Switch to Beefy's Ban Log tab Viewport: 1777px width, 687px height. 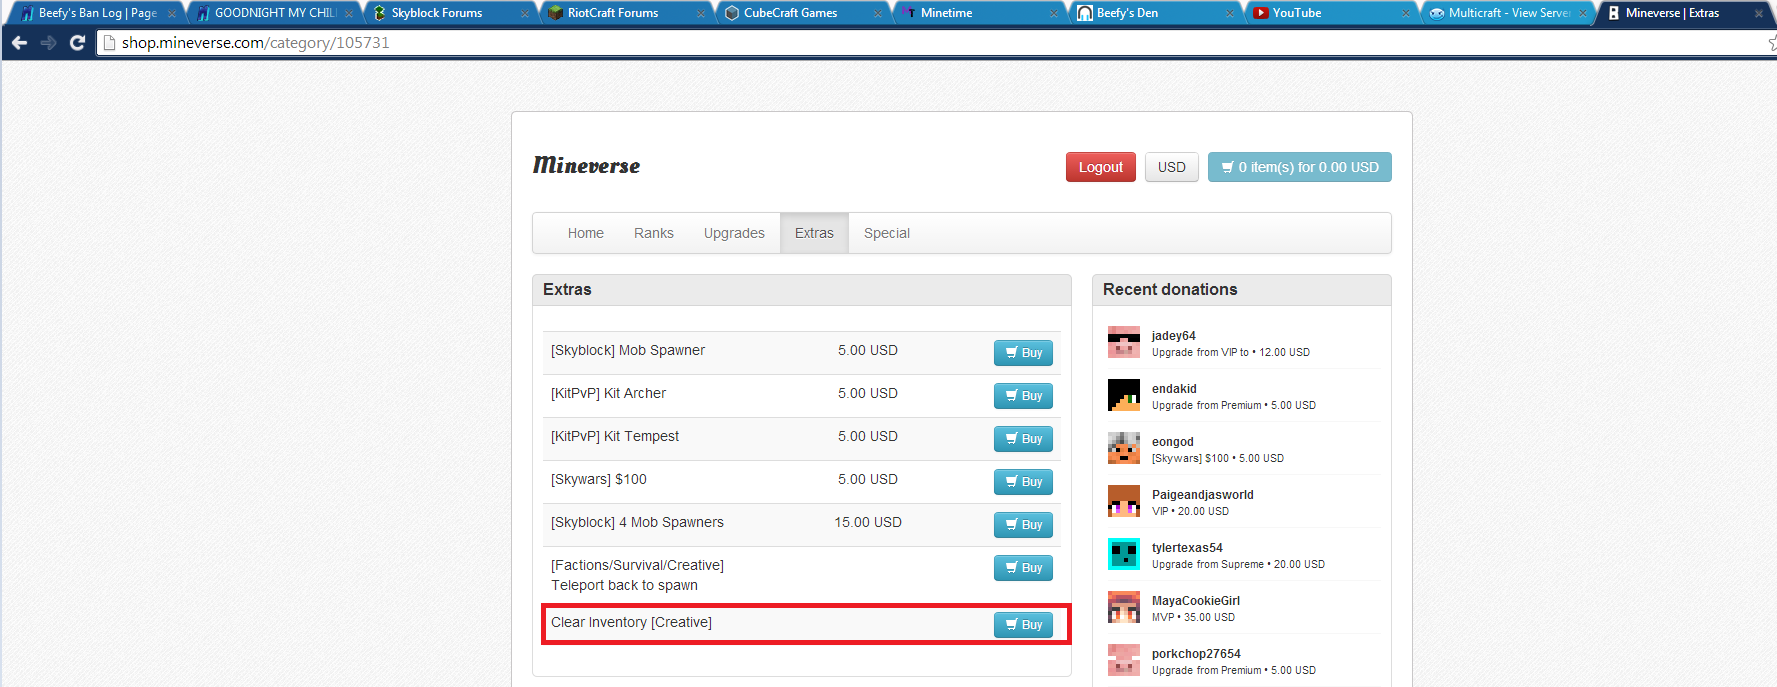pos(97,13)
